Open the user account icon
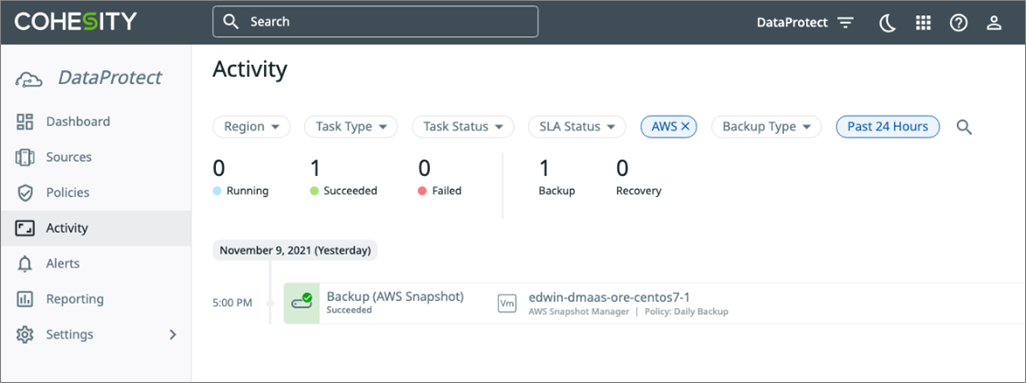 (x=994, y=23)
